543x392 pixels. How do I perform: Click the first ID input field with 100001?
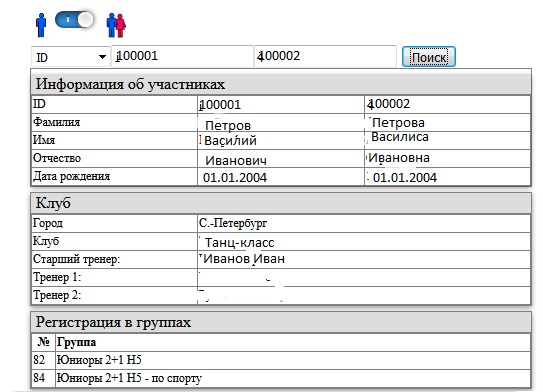(x=182, y=56)
